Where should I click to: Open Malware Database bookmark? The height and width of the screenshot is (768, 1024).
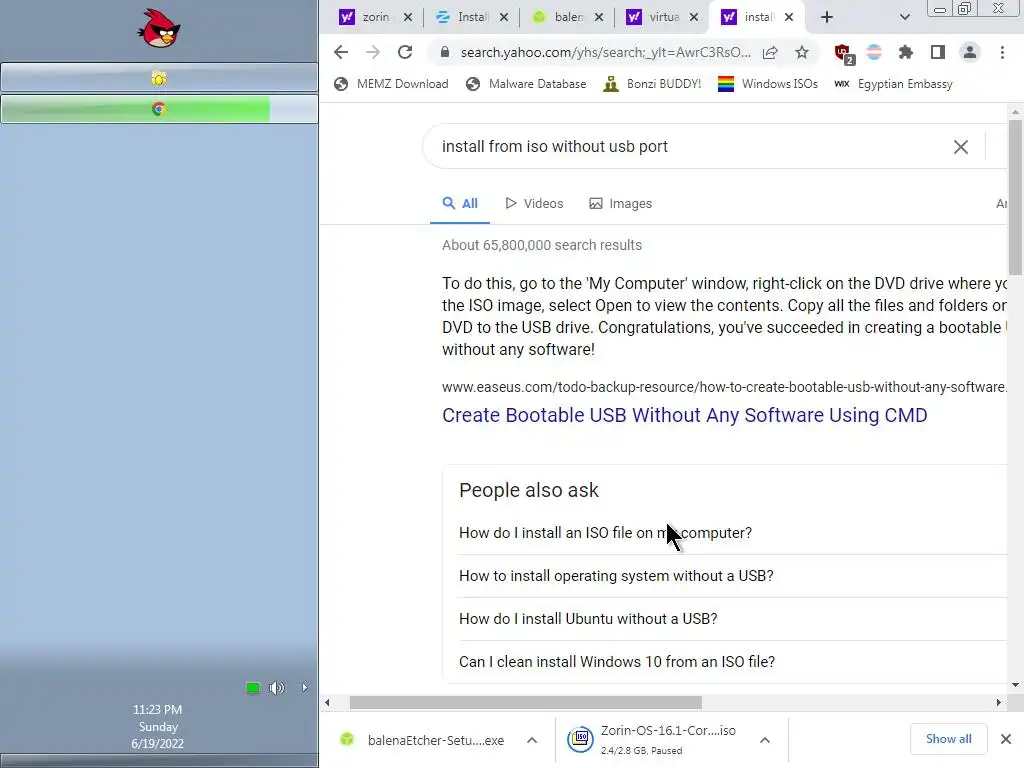[x=526, y=84]
